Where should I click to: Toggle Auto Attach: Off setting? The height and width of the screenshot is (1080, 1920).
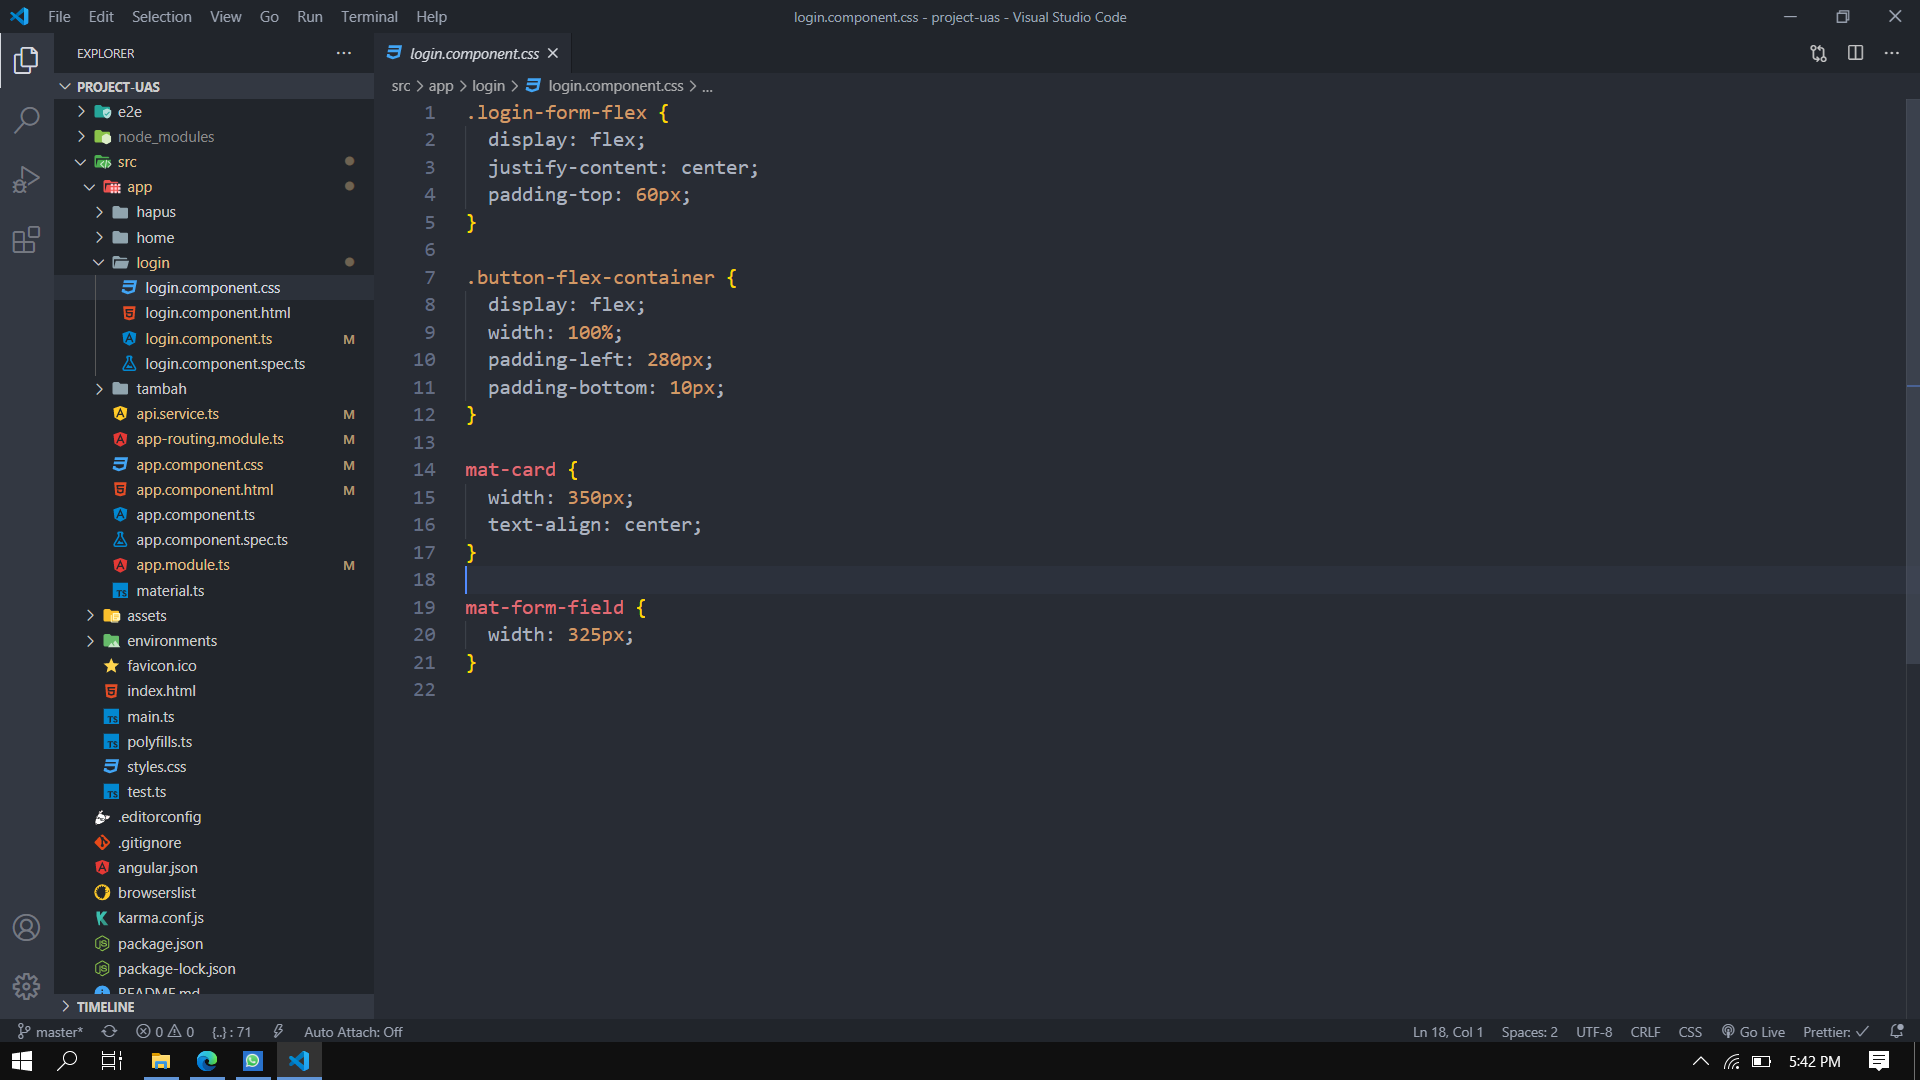coord(353,1031)
